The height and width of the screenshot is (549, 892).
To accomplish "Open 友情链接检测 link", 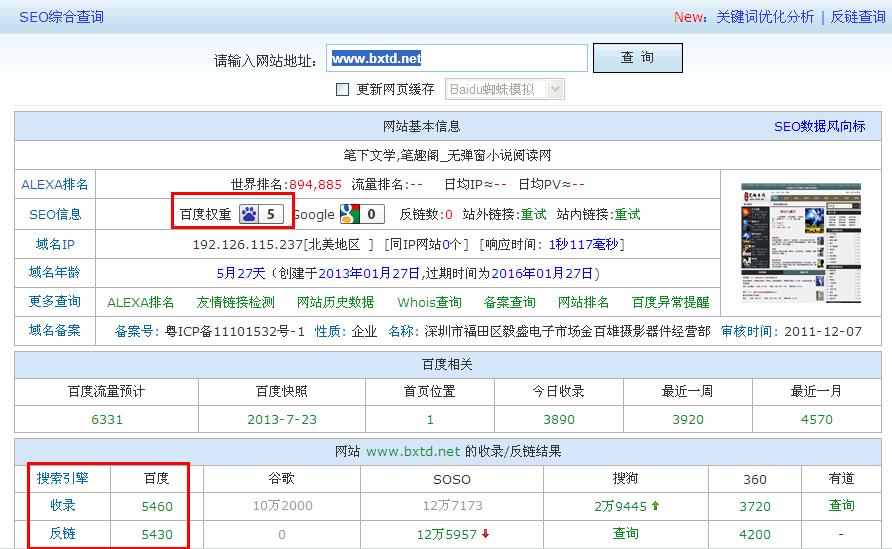I will (236, 302).
